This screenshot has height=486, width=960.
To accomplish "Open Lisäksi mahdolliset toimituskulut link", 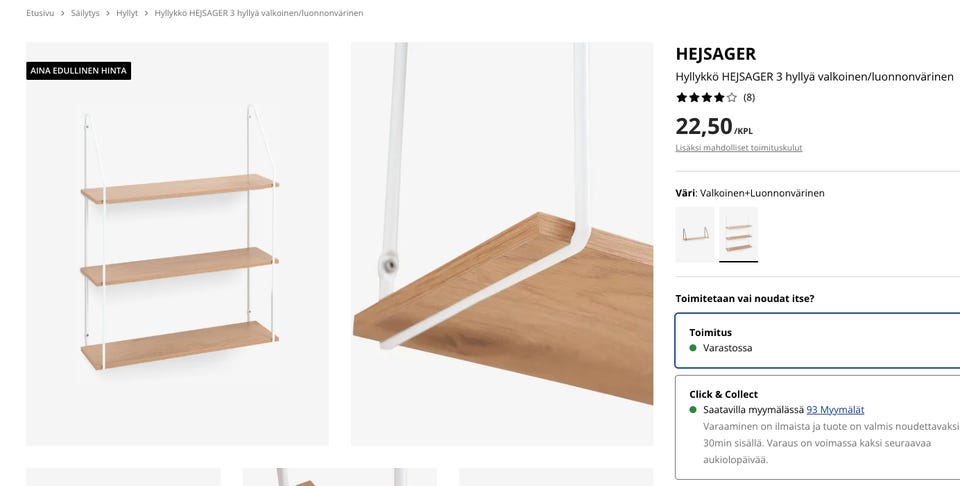I will [x=739, y=148].
